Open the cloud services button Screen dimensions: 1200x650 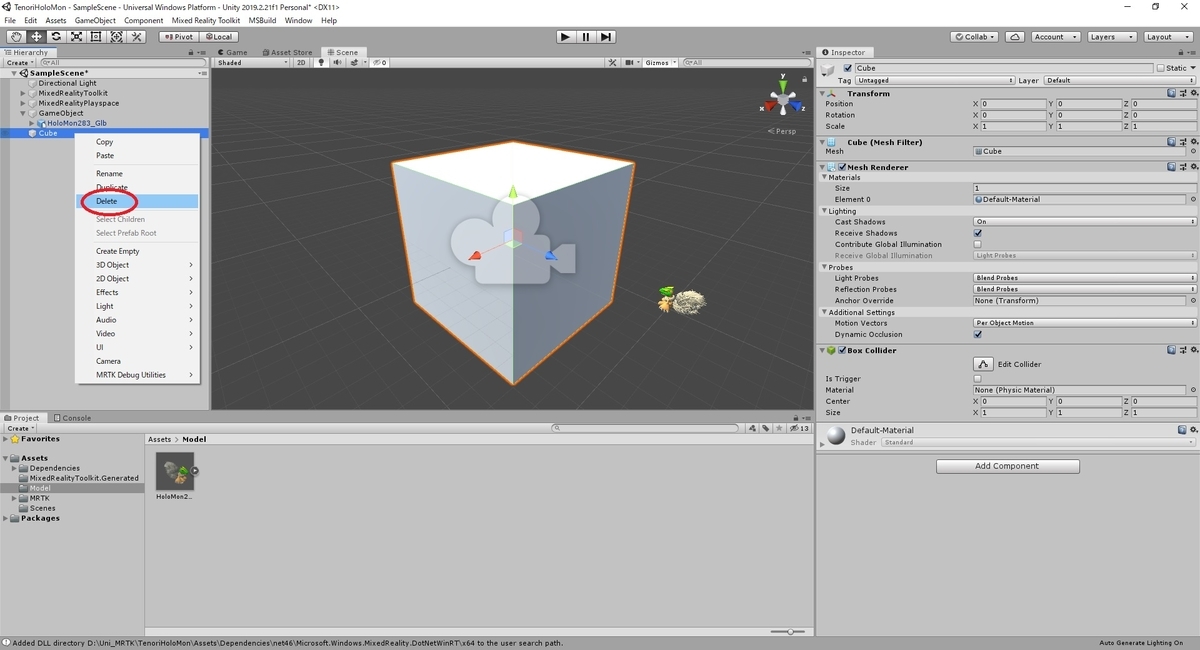coord(1015,37)
